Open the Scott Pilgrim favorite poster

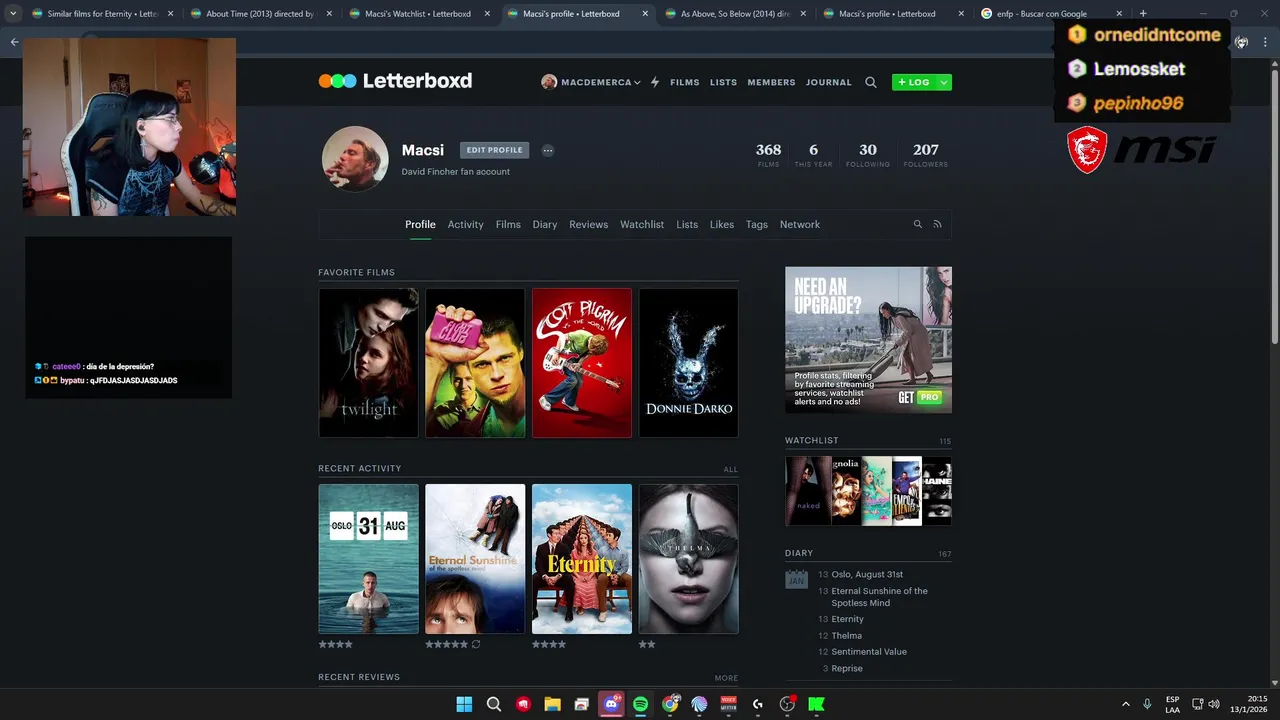pyautogui.click(x=582, y=363)
